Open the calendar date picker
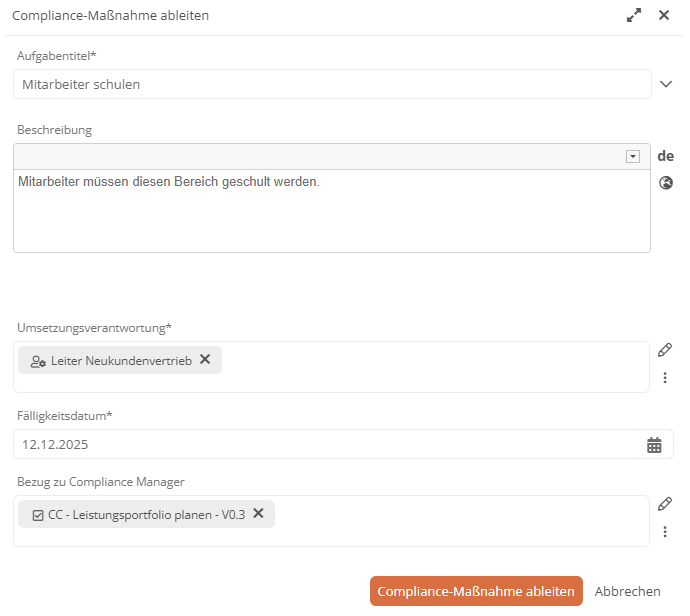690x616 pixels. click(654, 445)
